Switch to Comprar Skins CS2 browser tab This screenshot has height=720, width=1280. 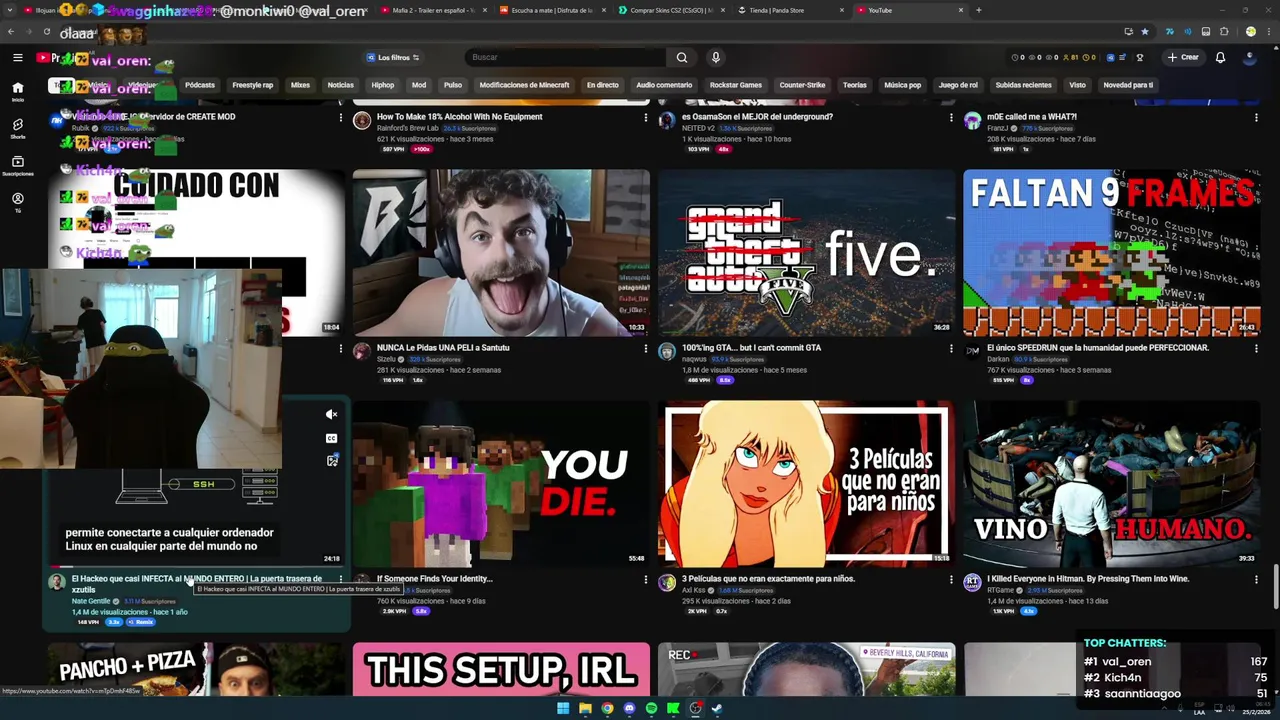point(671,10)
